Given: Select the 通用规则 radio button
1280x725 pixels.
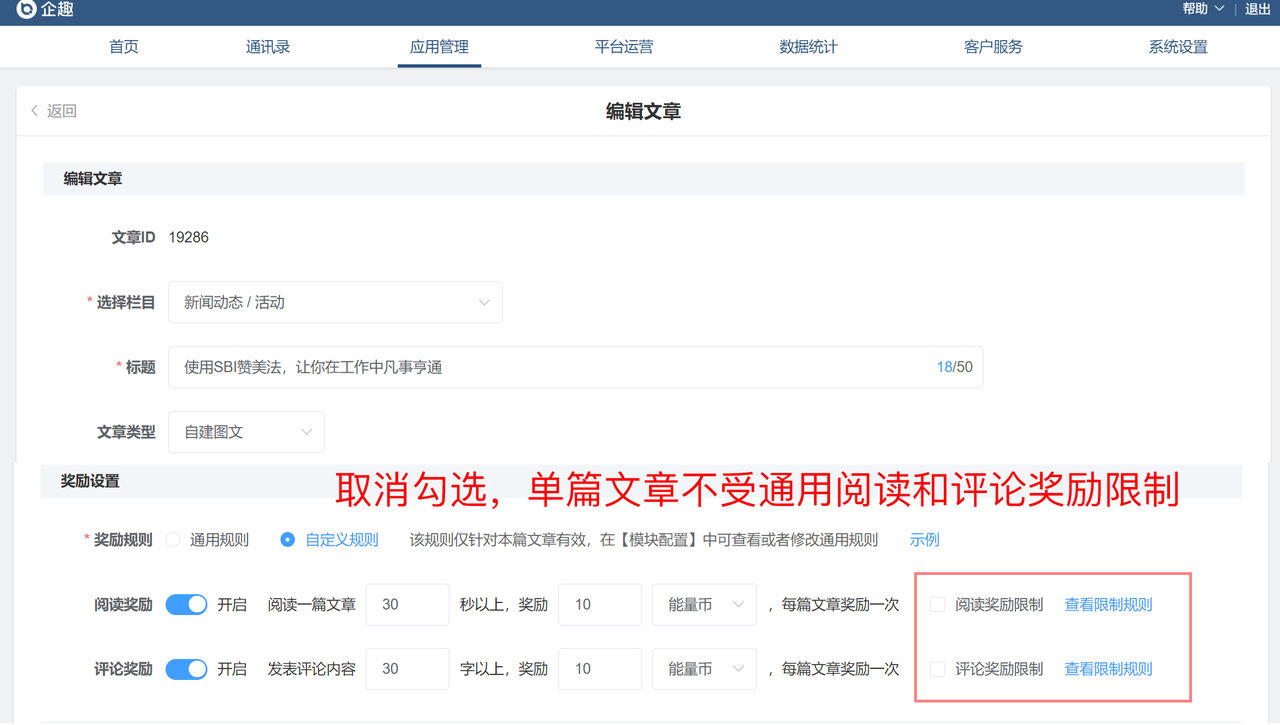Looking at the screenshot, I should coord(173,540).
